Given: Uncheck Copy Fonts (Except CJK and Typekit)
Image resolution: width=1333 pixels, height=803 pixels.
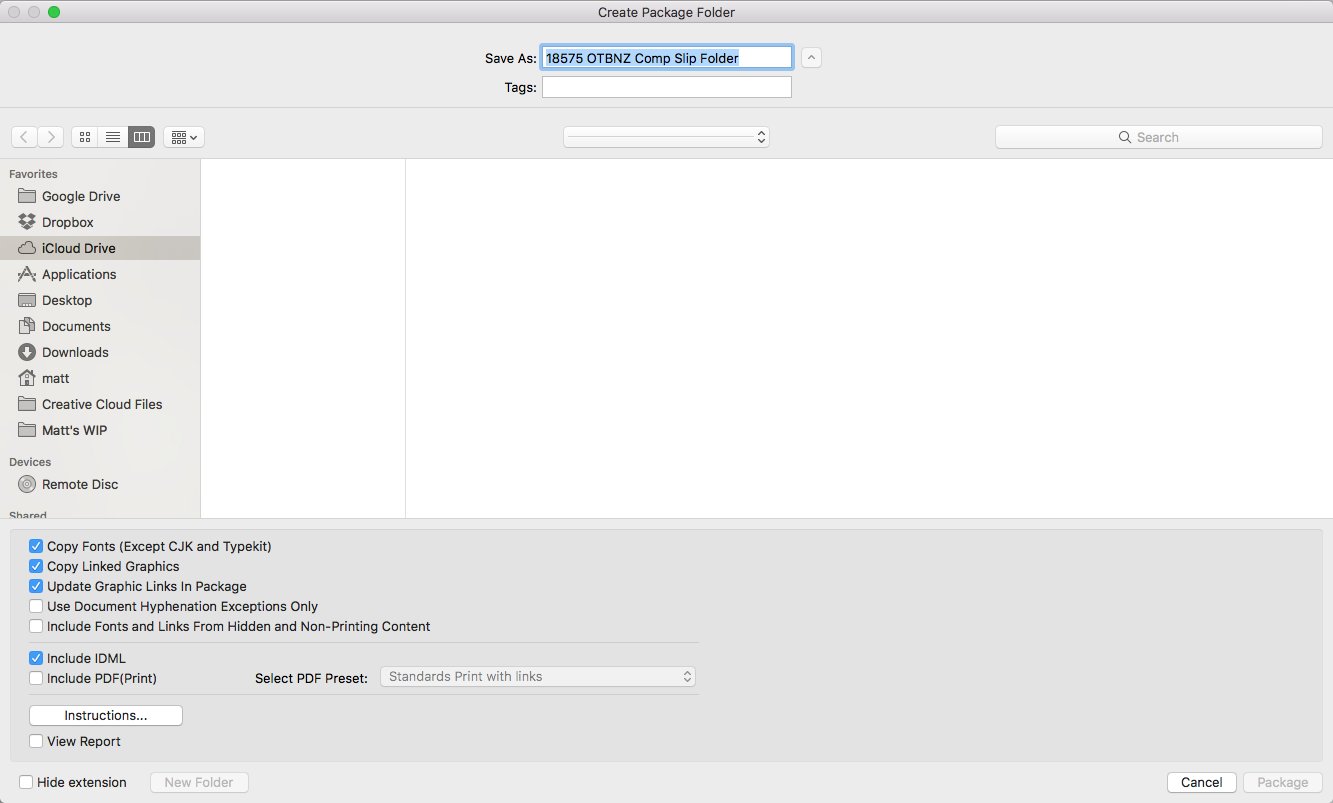Looking at the screenshot, I should coord(36,546).
